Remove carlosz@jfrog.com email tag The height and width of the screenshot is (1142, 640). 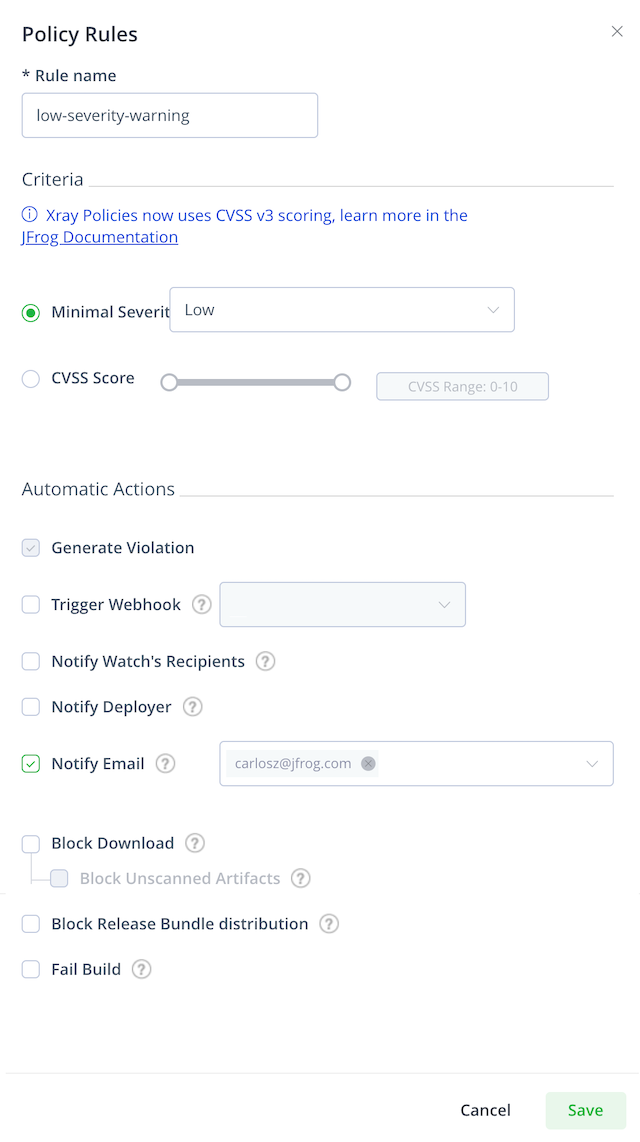[368, 763]
